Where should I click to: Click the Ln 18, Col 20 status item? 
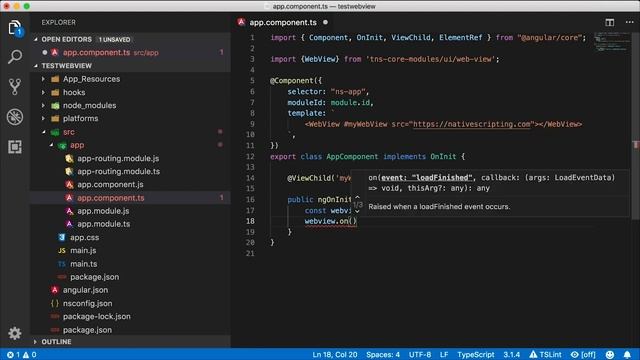coord(335,355)
